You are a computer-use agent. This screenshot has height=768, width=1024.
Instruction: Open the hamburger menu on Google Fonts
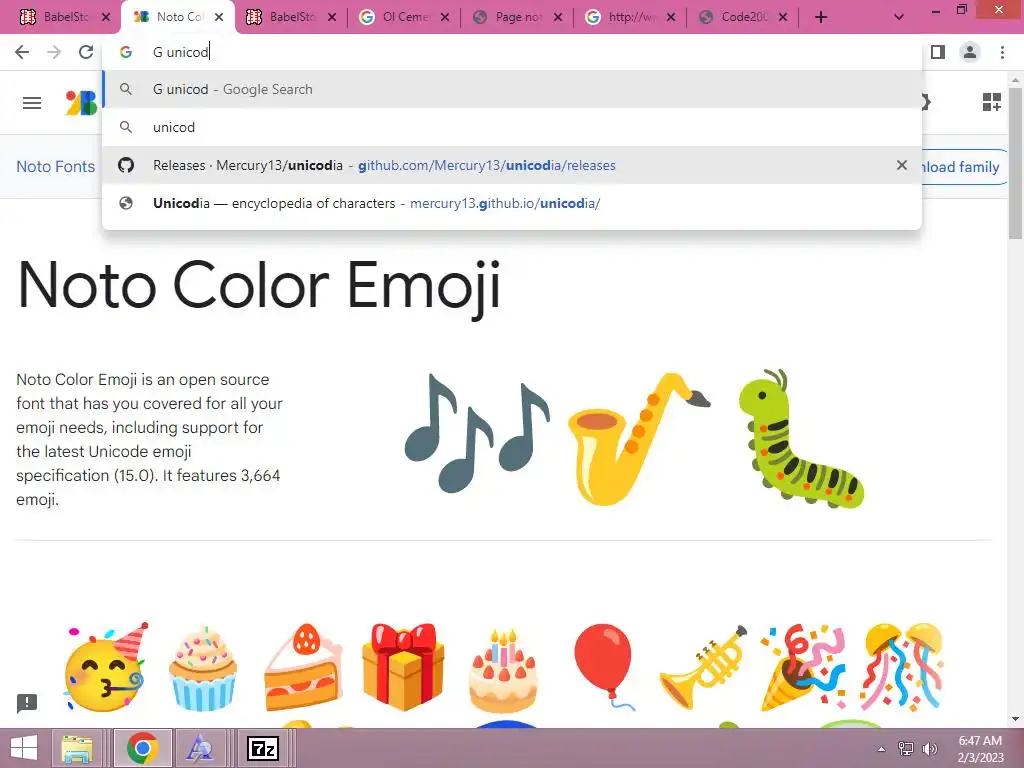32,103
